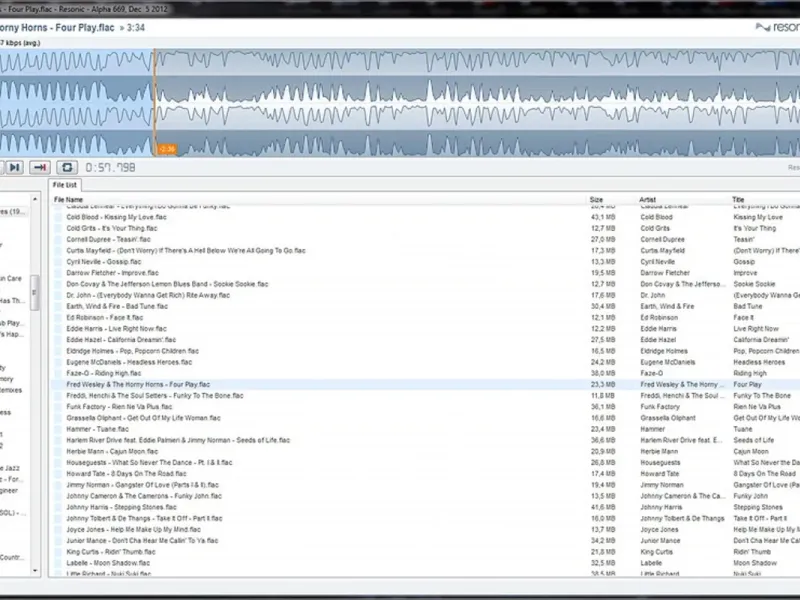Select Funk Factory - Rien Ne Va Plus.flac

[119, 407]
